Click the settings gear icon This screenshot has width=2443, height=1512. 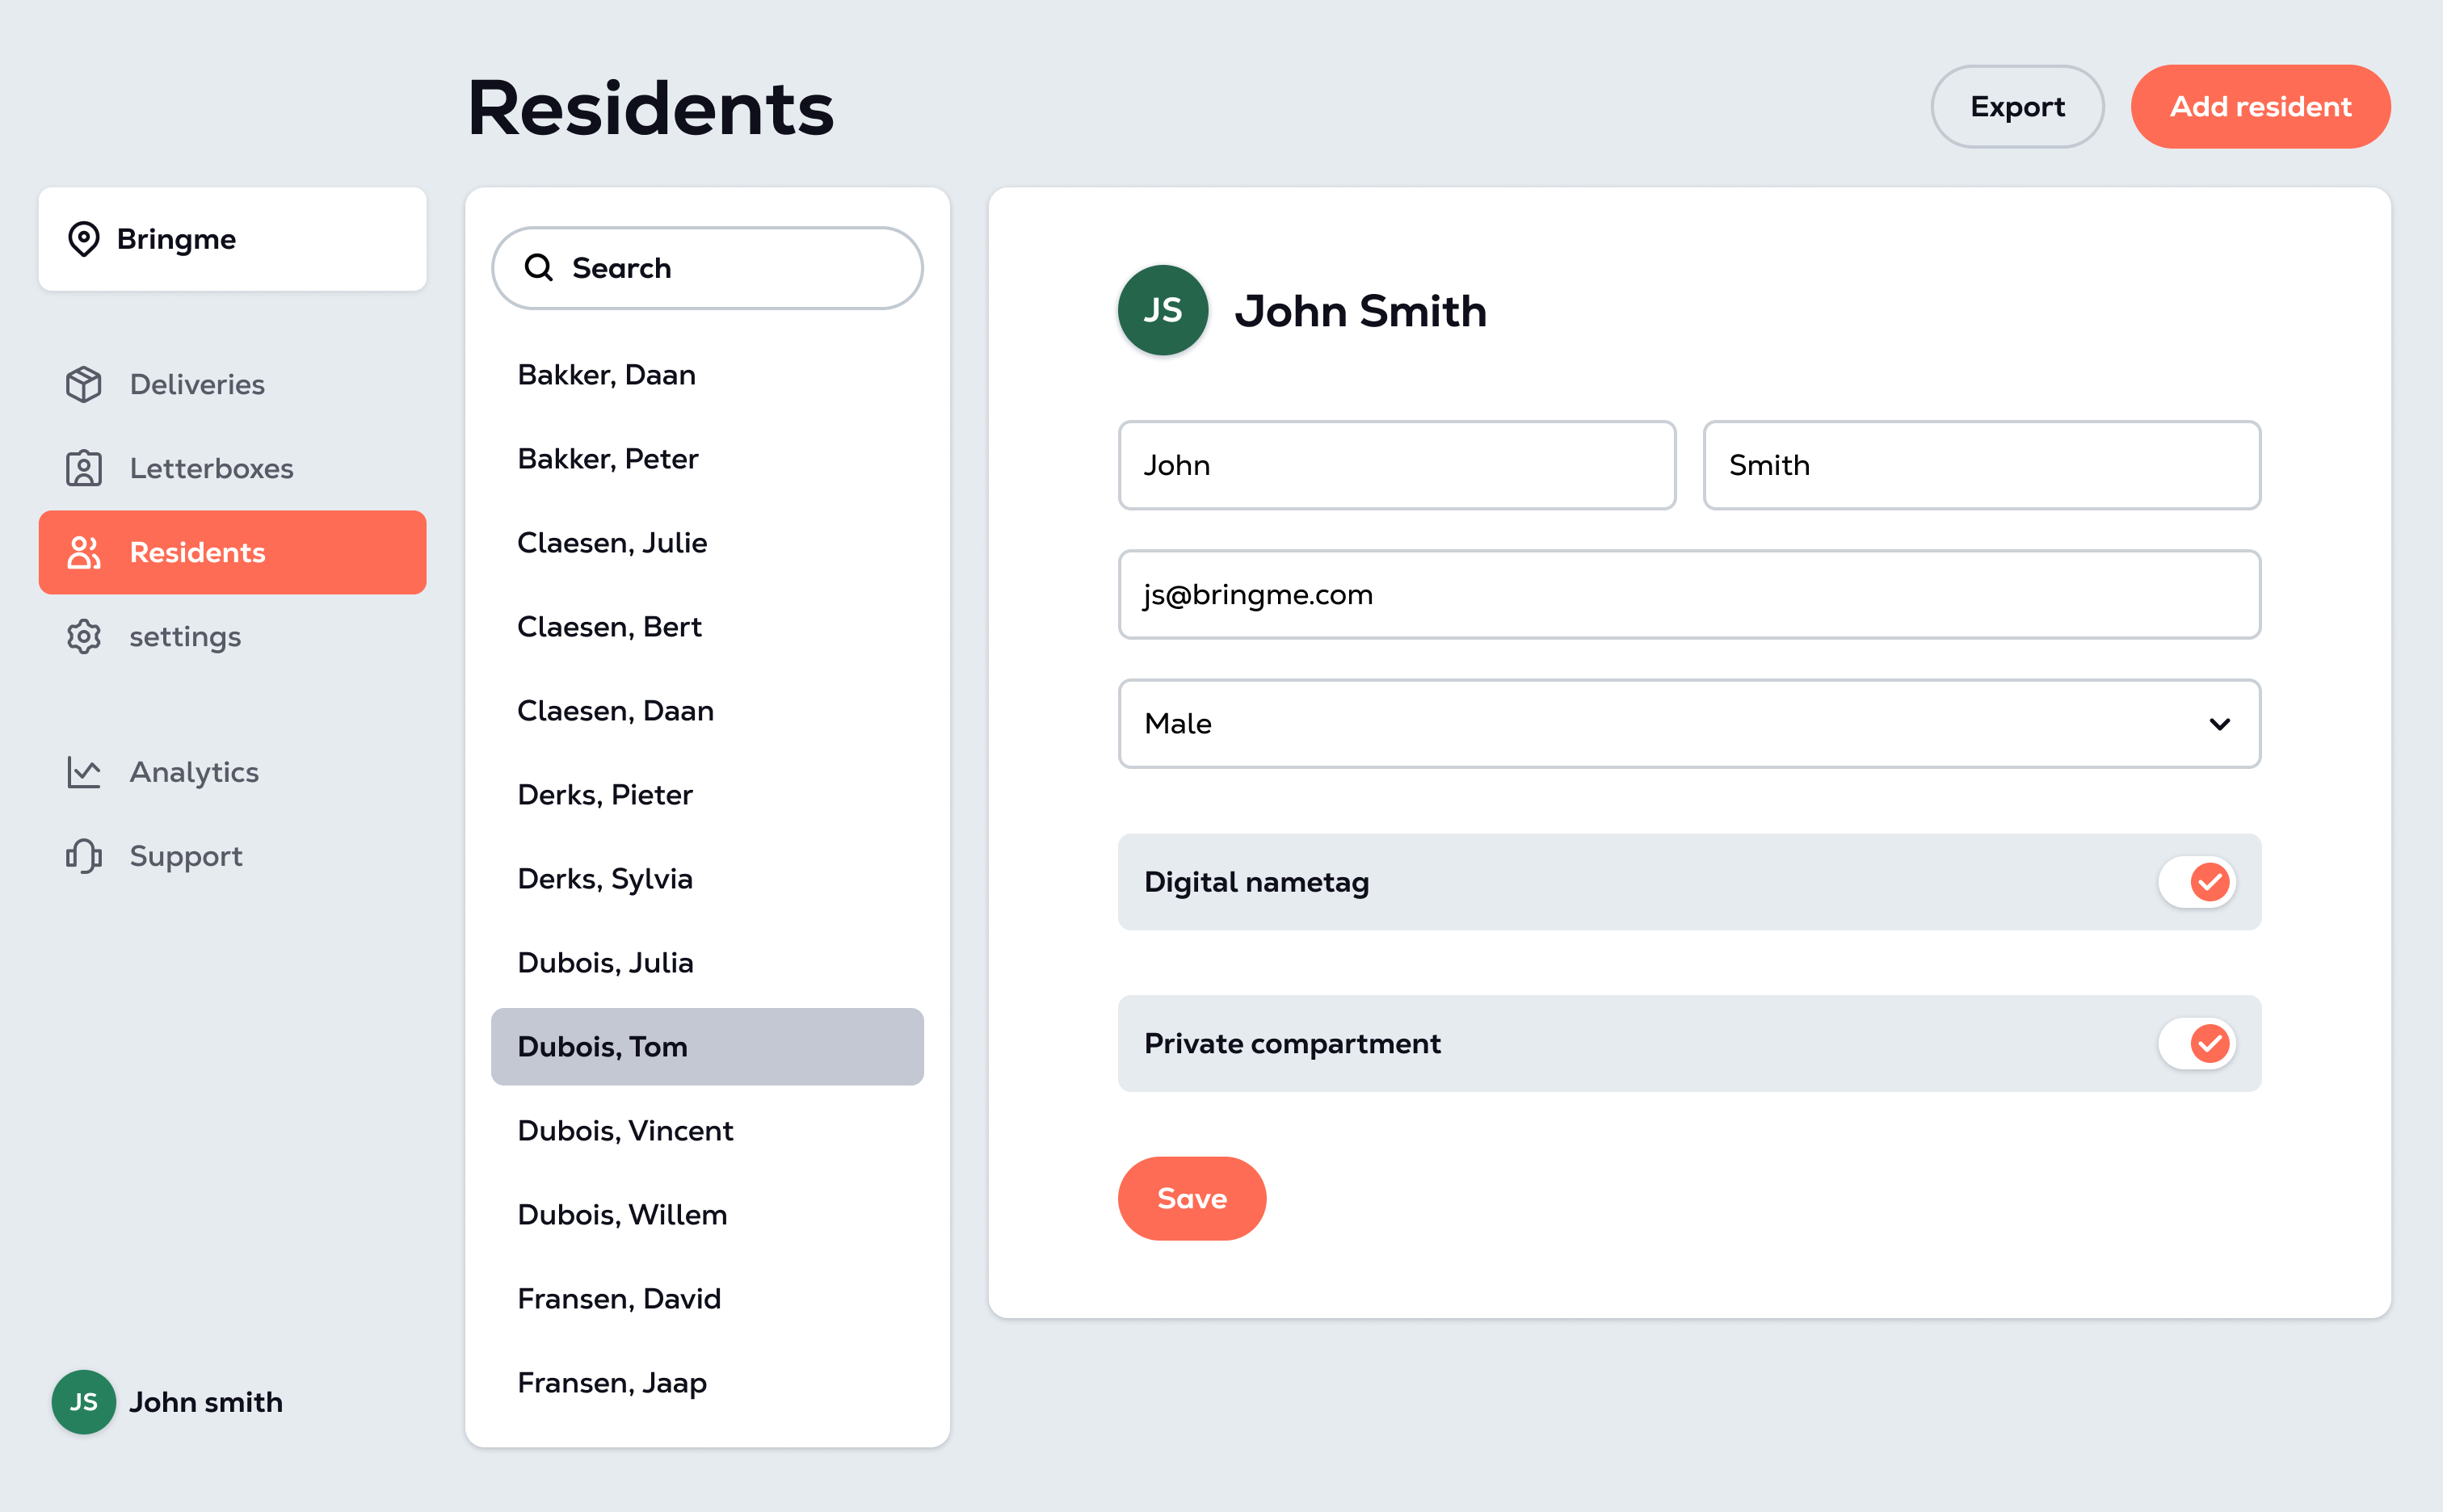click(84, 636)
